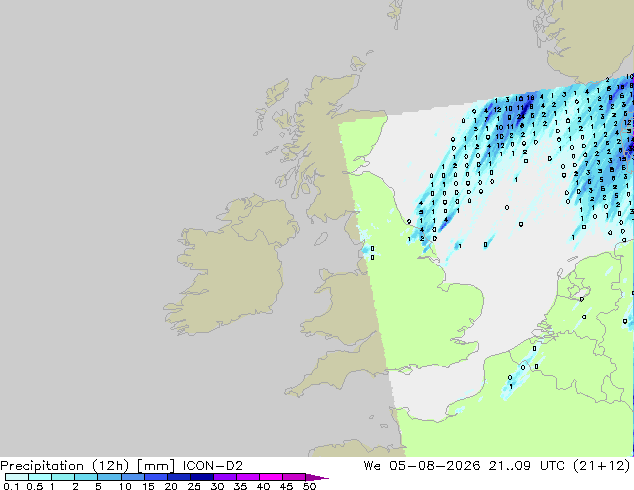This screenshot has height=490, width=634.
Task: Click the '25' legend scale label
Action: tap(194, 486)
